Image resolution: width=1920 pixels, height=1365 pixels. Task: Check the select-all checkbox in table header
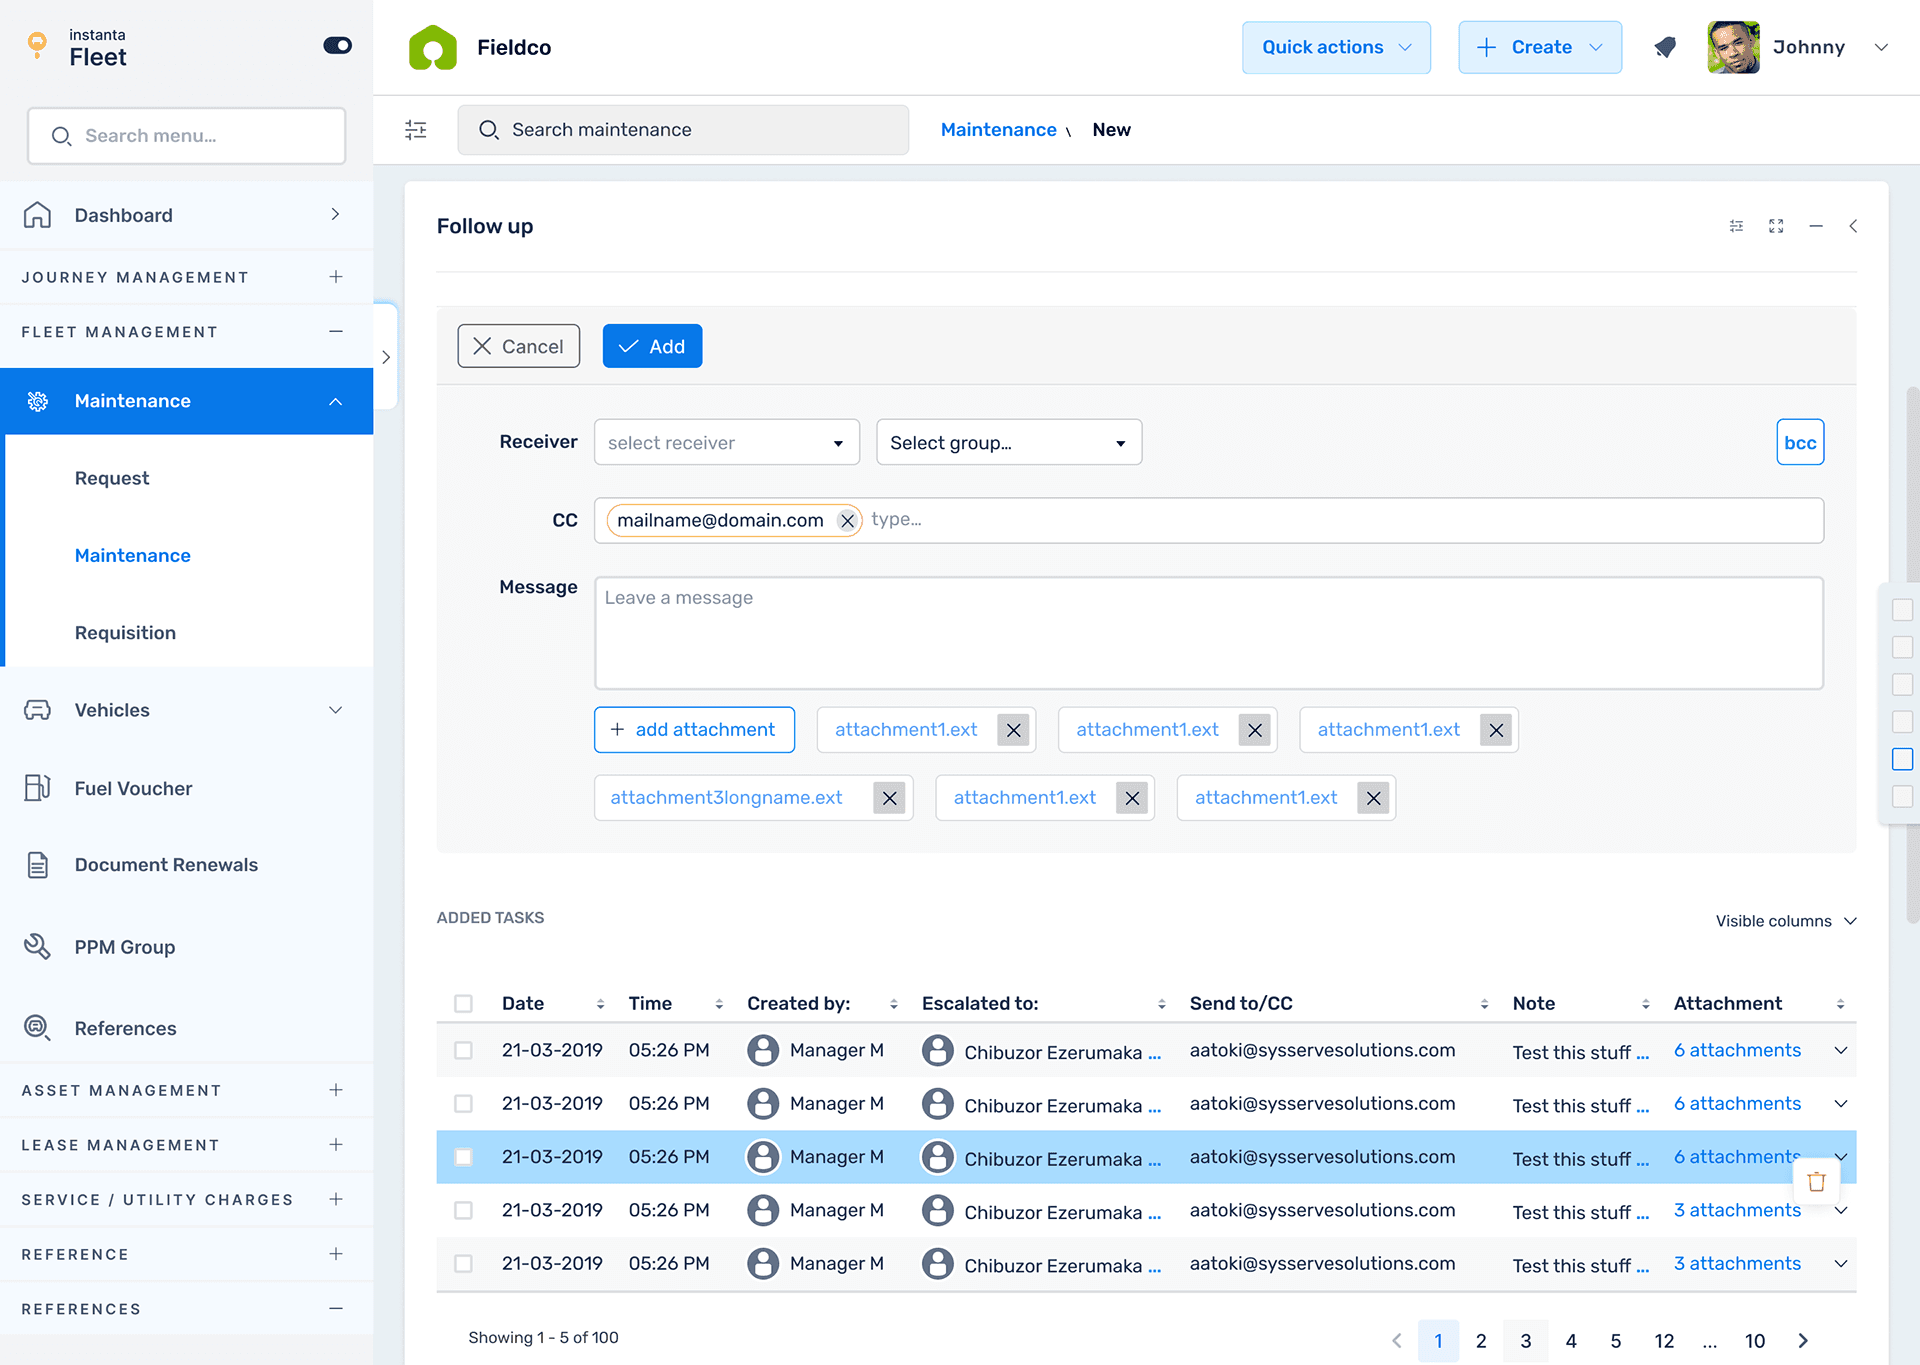point(463,1003)
